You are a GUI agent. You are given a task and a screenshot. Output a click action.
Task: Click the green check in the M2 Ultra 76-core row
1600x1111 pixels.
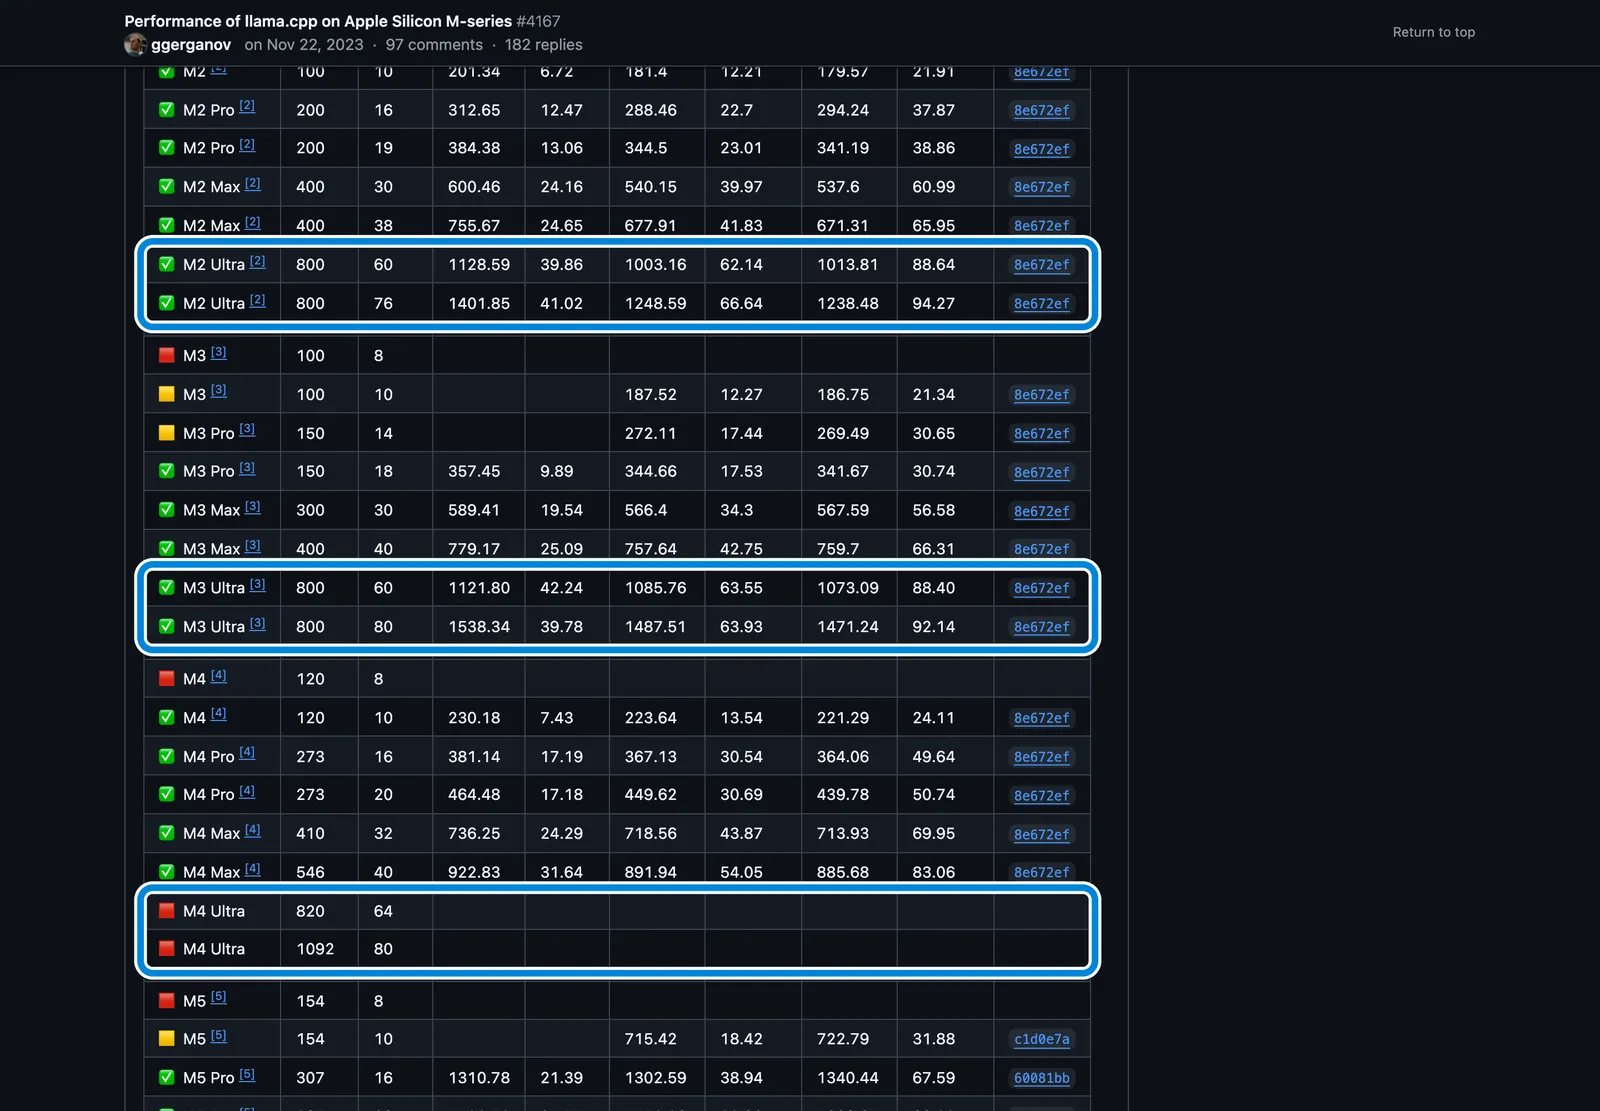point(167,303)
